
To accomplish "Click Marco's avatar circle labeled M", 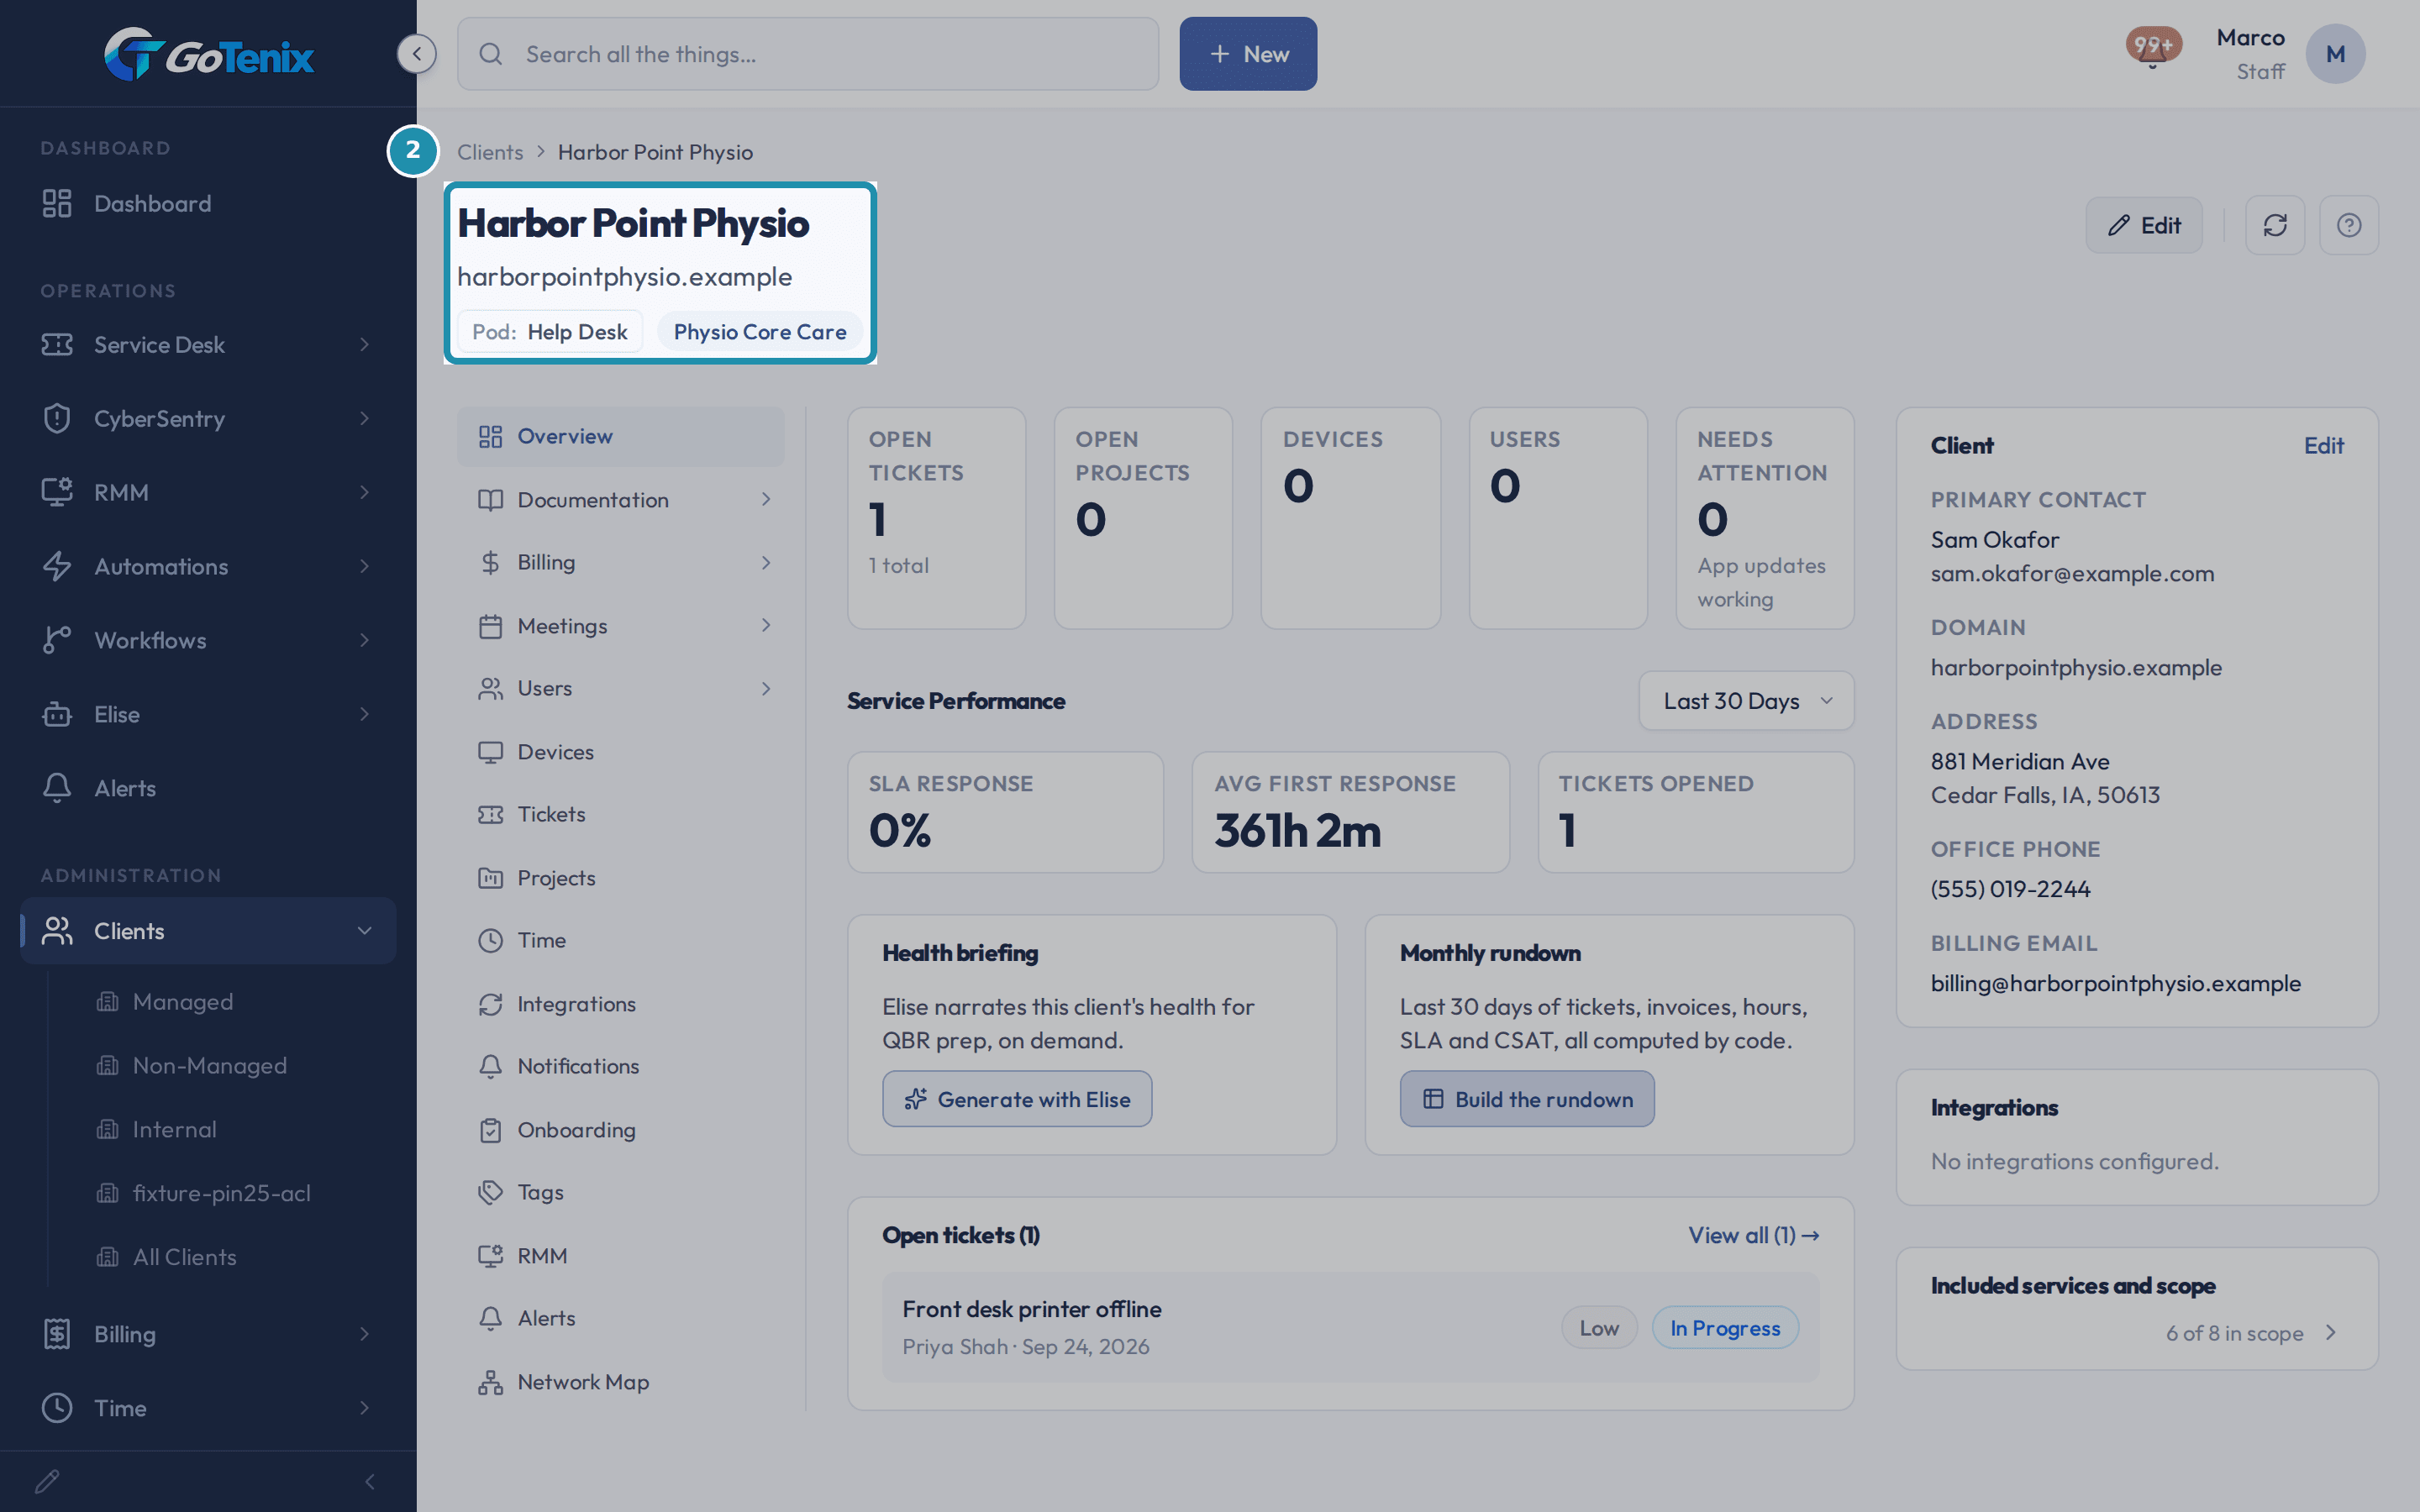I will coord(2335,54).
